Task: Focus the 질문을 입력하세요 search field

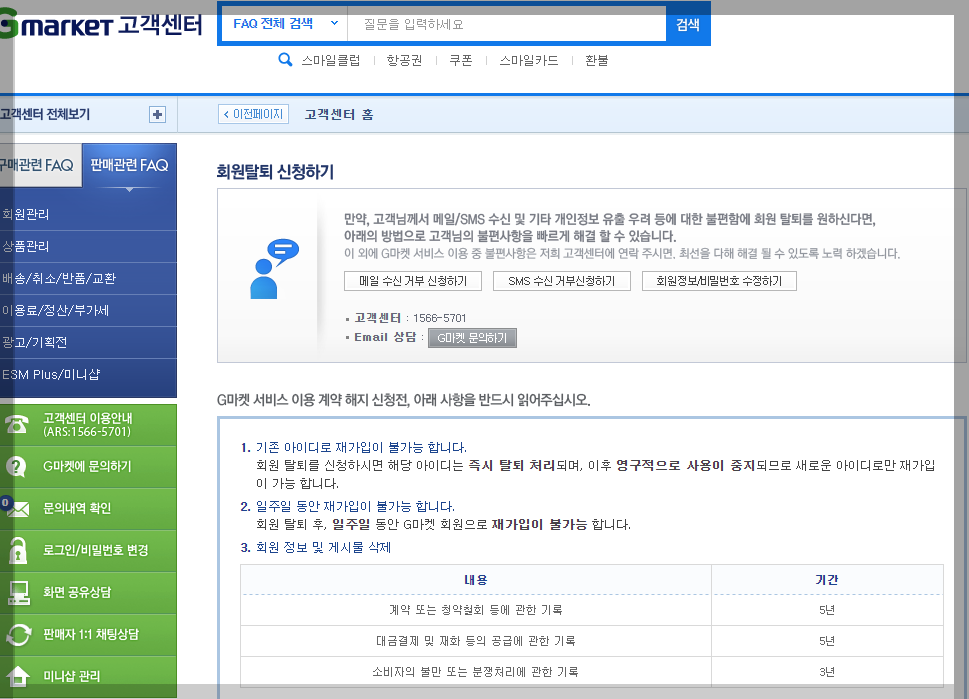Action: click(507, 24)
